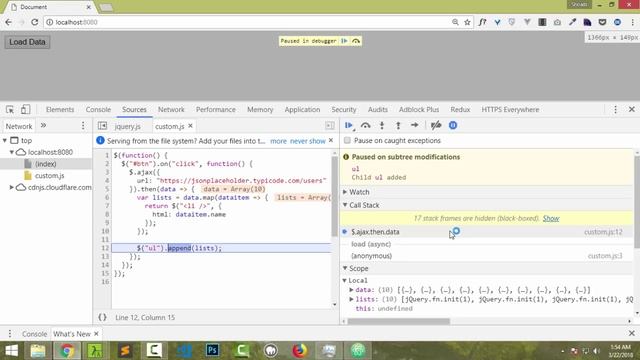Open the Application panel
Viewport: 640px width, 360px height.
[x=302, y=109]
